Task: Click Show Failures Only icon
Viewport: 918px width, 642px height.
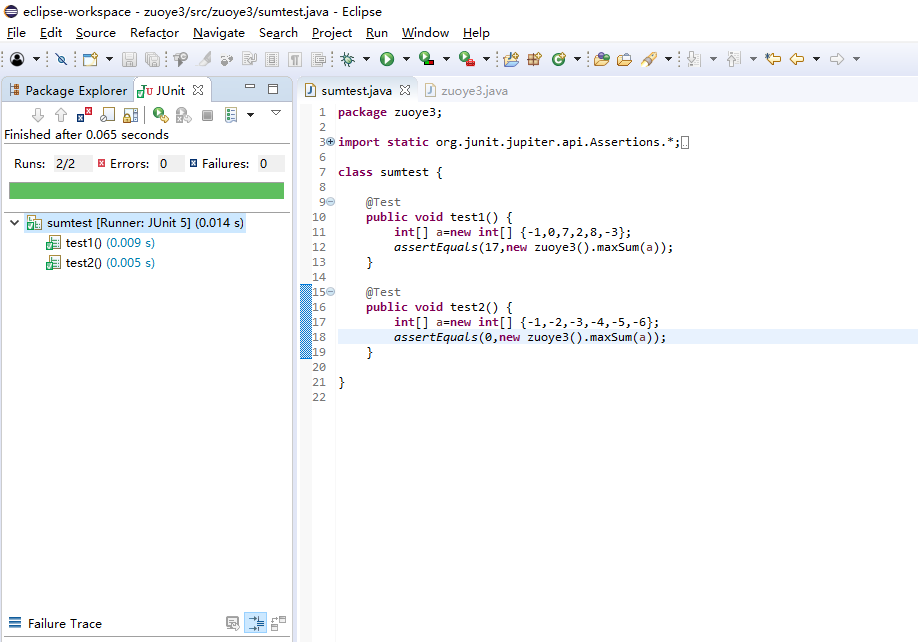Action: [84, 115]
